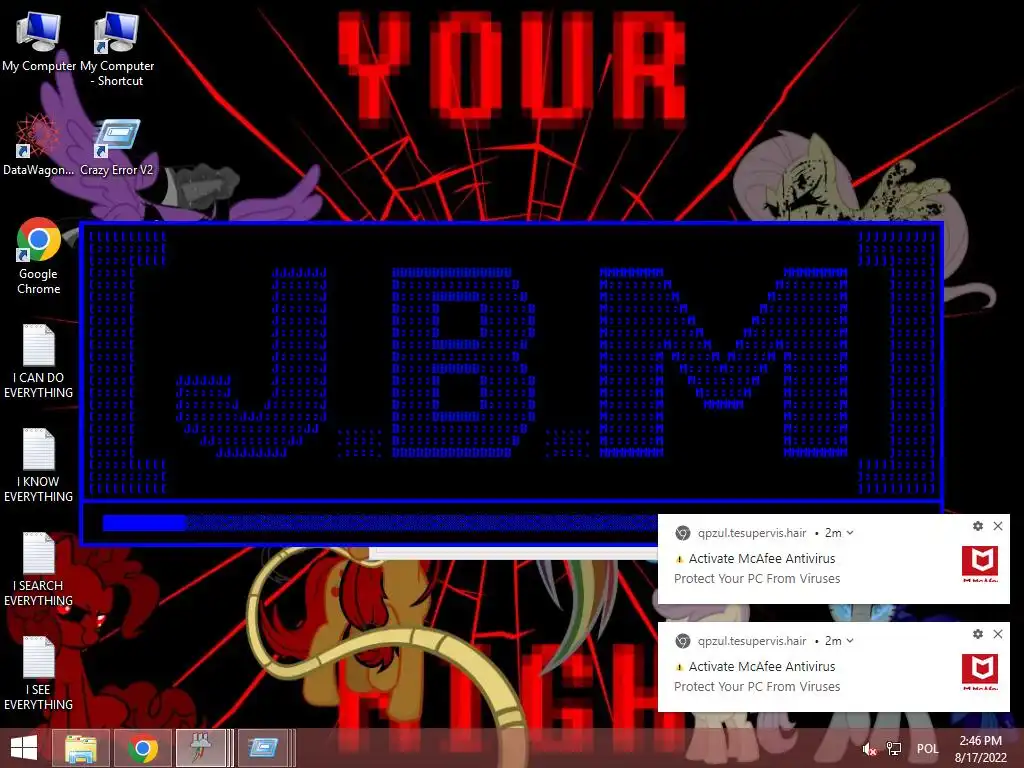
Task: Launch Google Chrome from desktop
Action: coord(39,256)
